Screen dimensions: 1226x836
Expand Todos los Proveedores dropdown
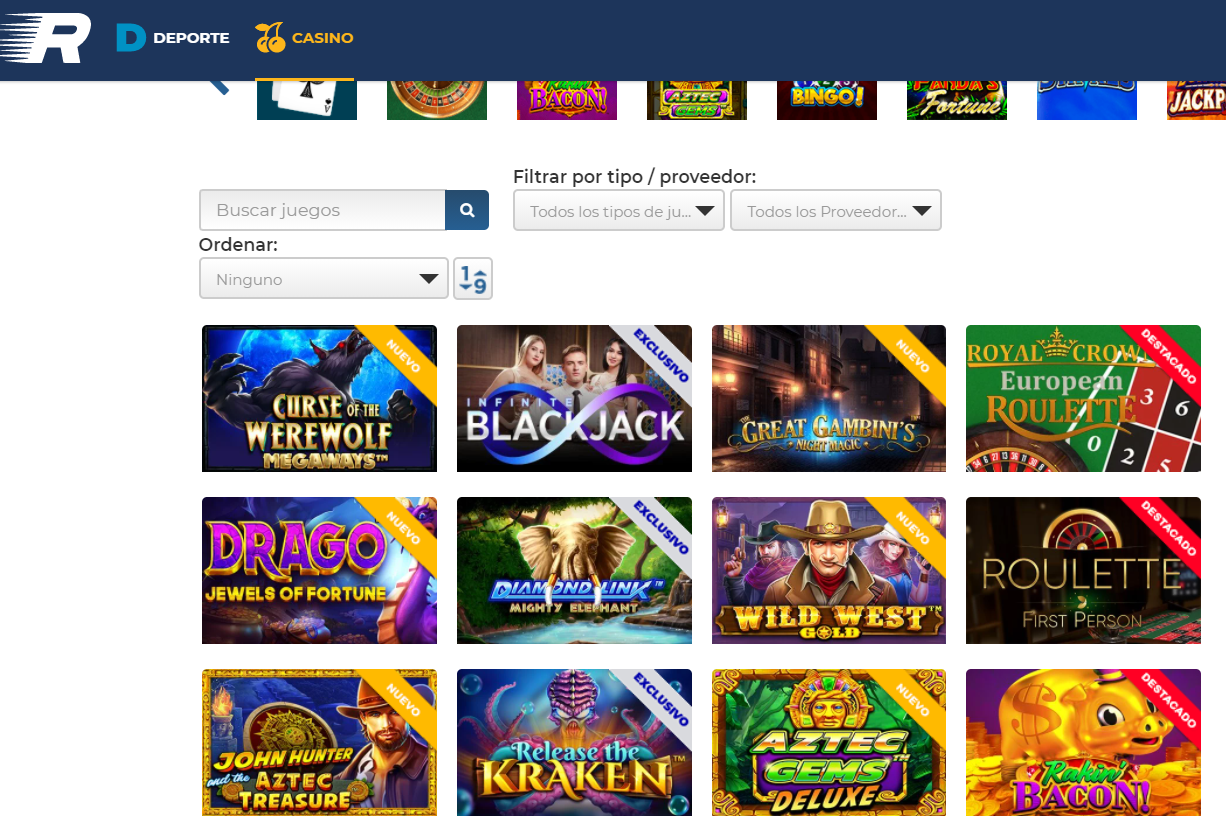point(836,210)
